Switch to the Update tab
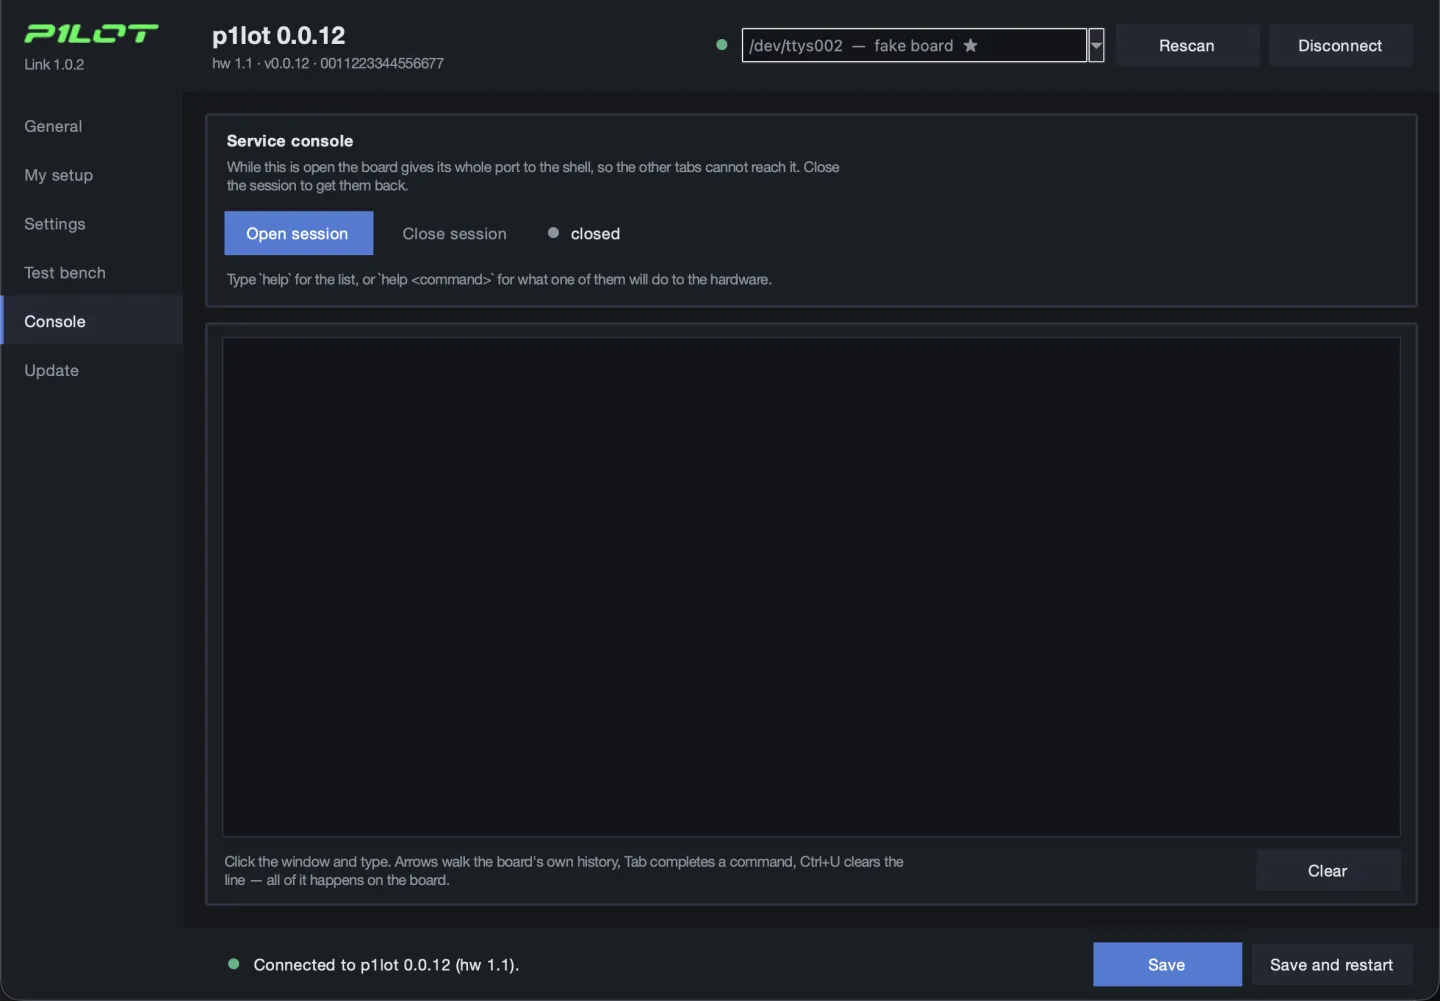This screenshot has width=1440, height=1001. pos(92,370)
